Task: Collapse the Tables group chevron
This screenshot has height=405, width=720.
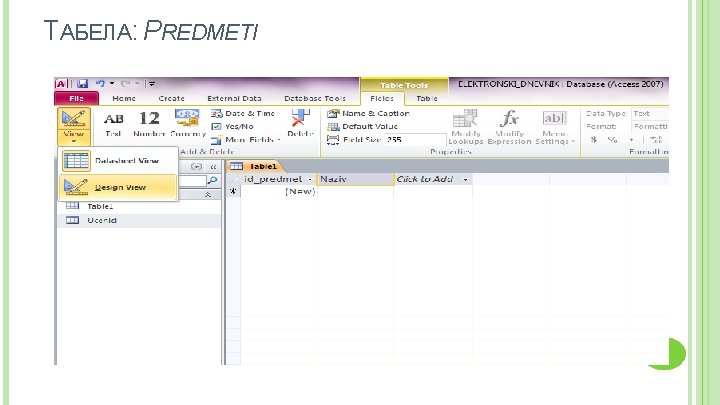Action: tap(208, 195)
